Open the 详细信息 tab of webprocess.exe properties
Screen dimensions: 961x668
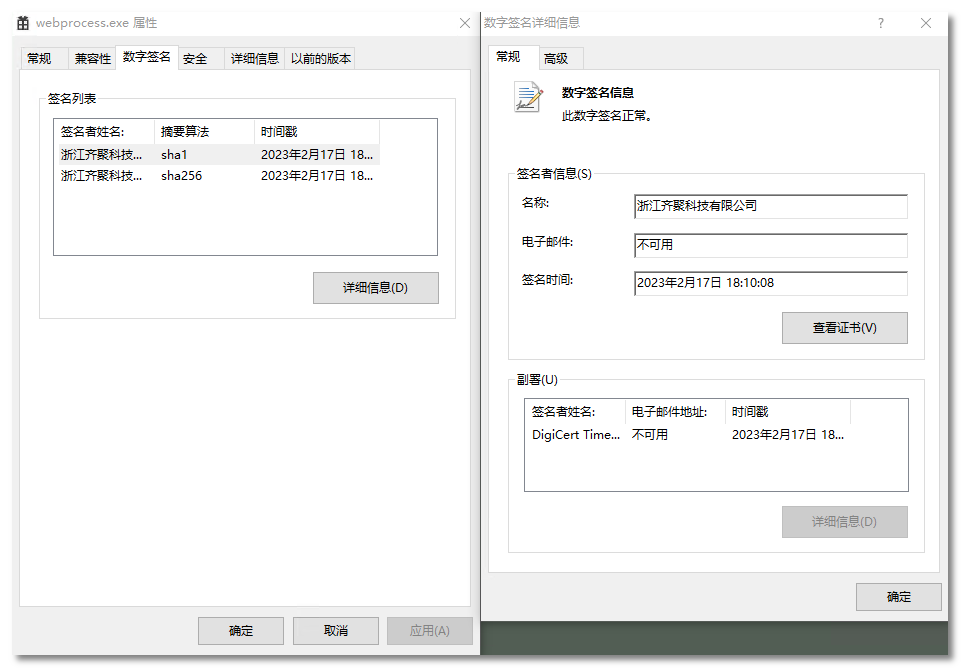click(x=254, y=58)
